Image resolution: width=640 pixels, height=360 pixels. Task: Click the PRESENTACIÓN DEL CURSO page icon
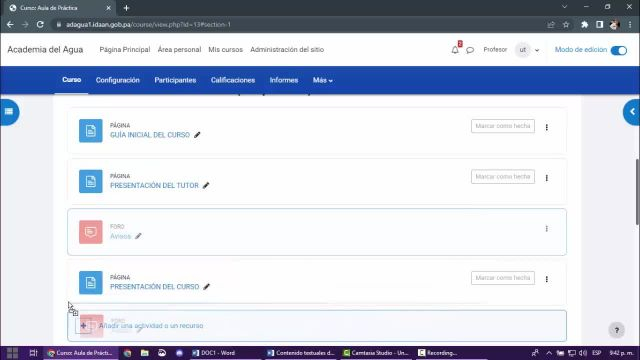pos(91,282)
